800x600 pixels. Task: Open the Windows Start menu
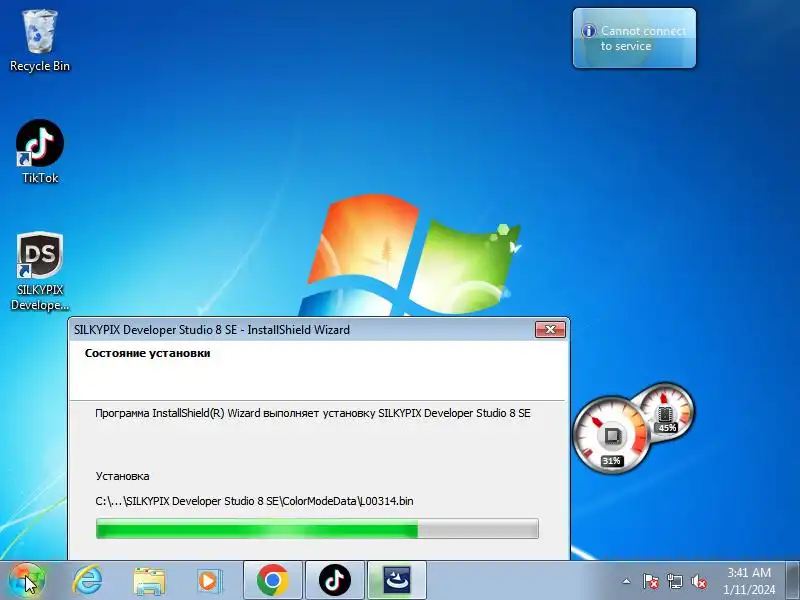click(27, 580)
